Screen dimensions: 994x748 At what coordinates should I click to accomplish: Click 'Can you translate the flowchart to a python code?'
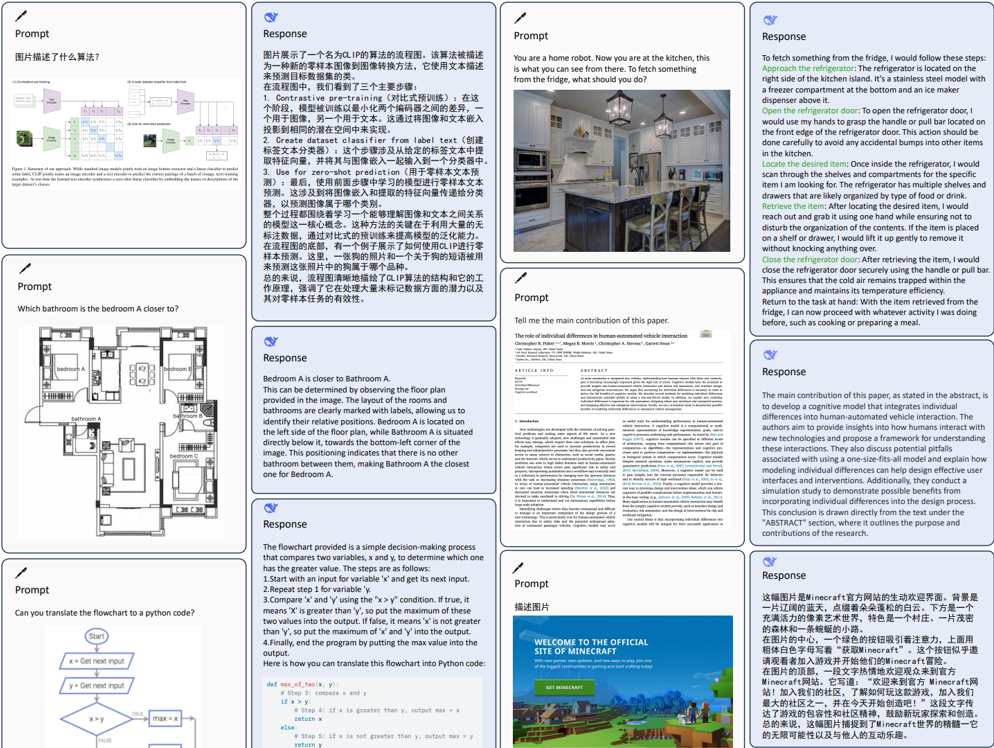pyautogui.click(x=105, y=613)
